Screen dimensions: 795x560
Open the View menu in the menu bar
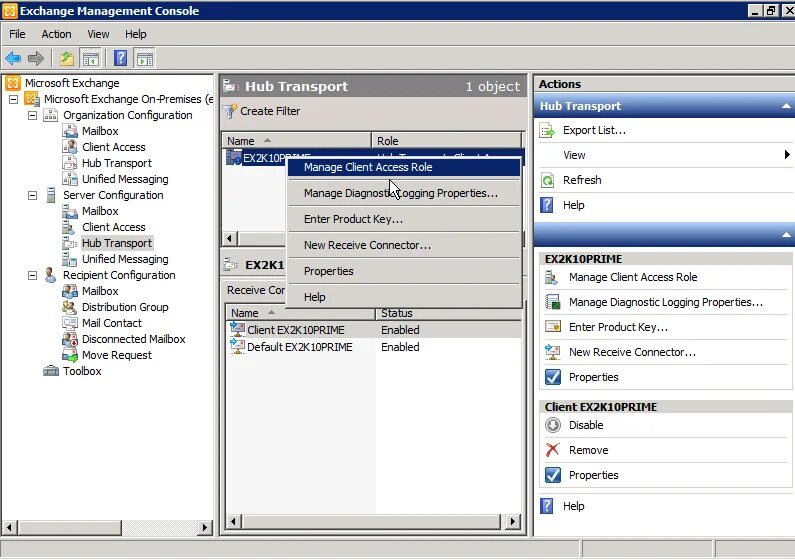pos(98,34)
